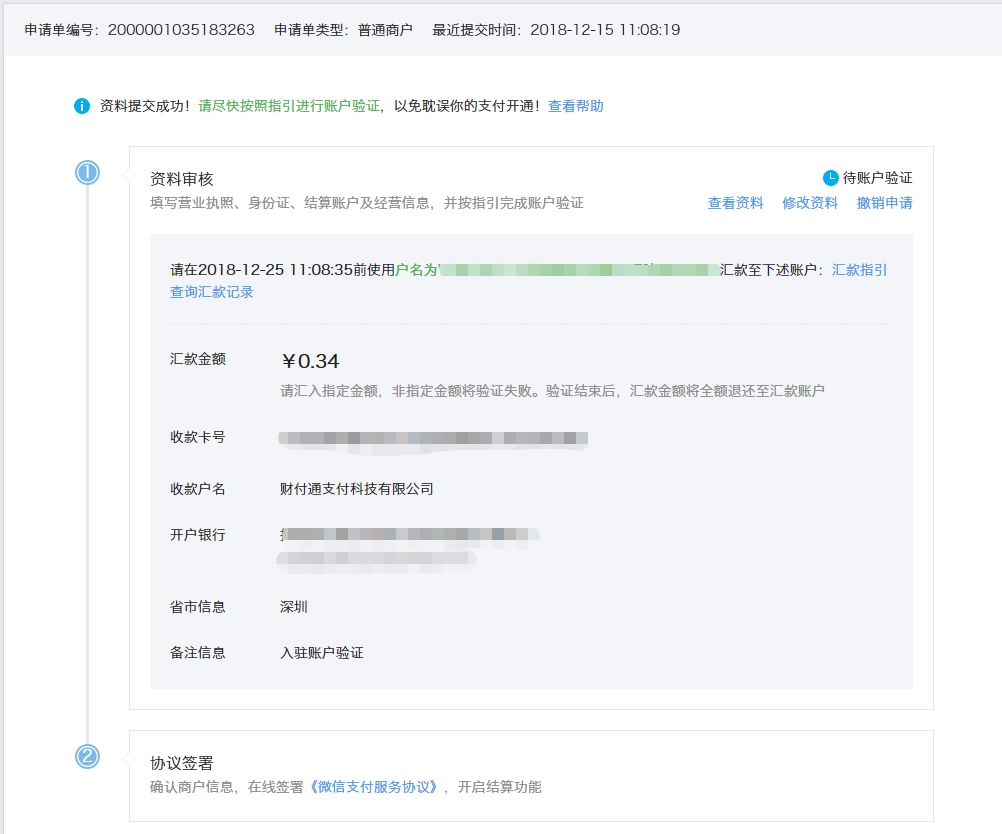Click the 汇款金额 label
This screenshot has width=1002, height=834.
197,359
